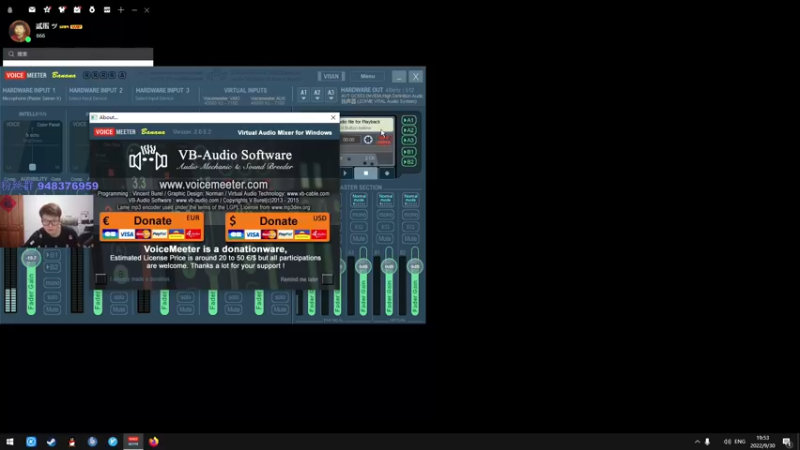Toggle recorder routing to A3
Image resolution: width=800 pixels, height=450 pixels.
point(409,140)
